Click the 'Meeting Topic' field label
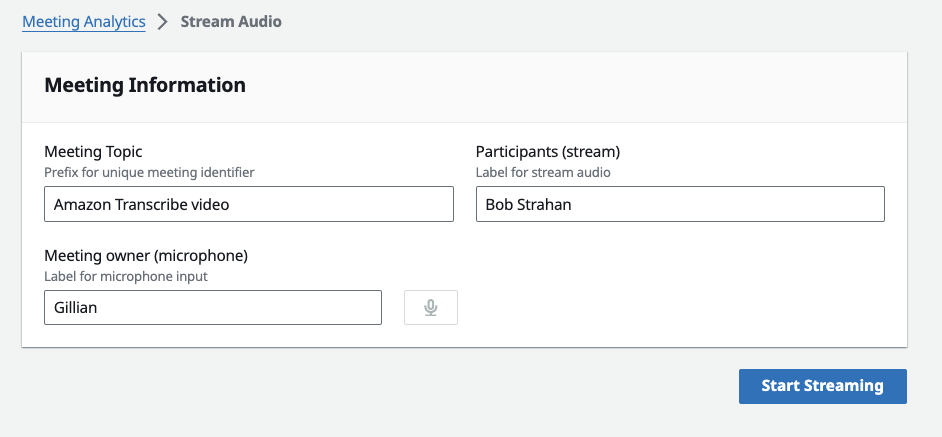This screenshot has width=942, height=437. click(x=93, y=152)
